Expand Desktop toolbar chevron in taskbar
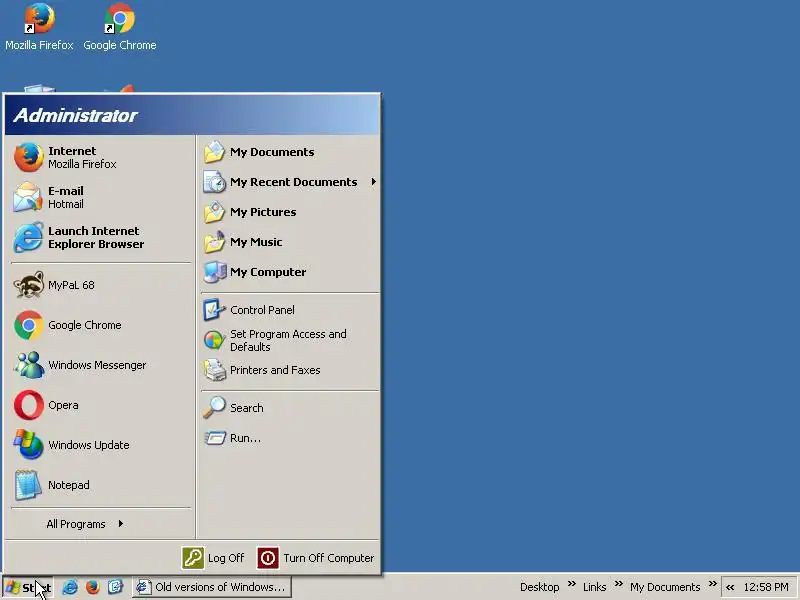Screen dimensions: 800x600 (571, 584)
